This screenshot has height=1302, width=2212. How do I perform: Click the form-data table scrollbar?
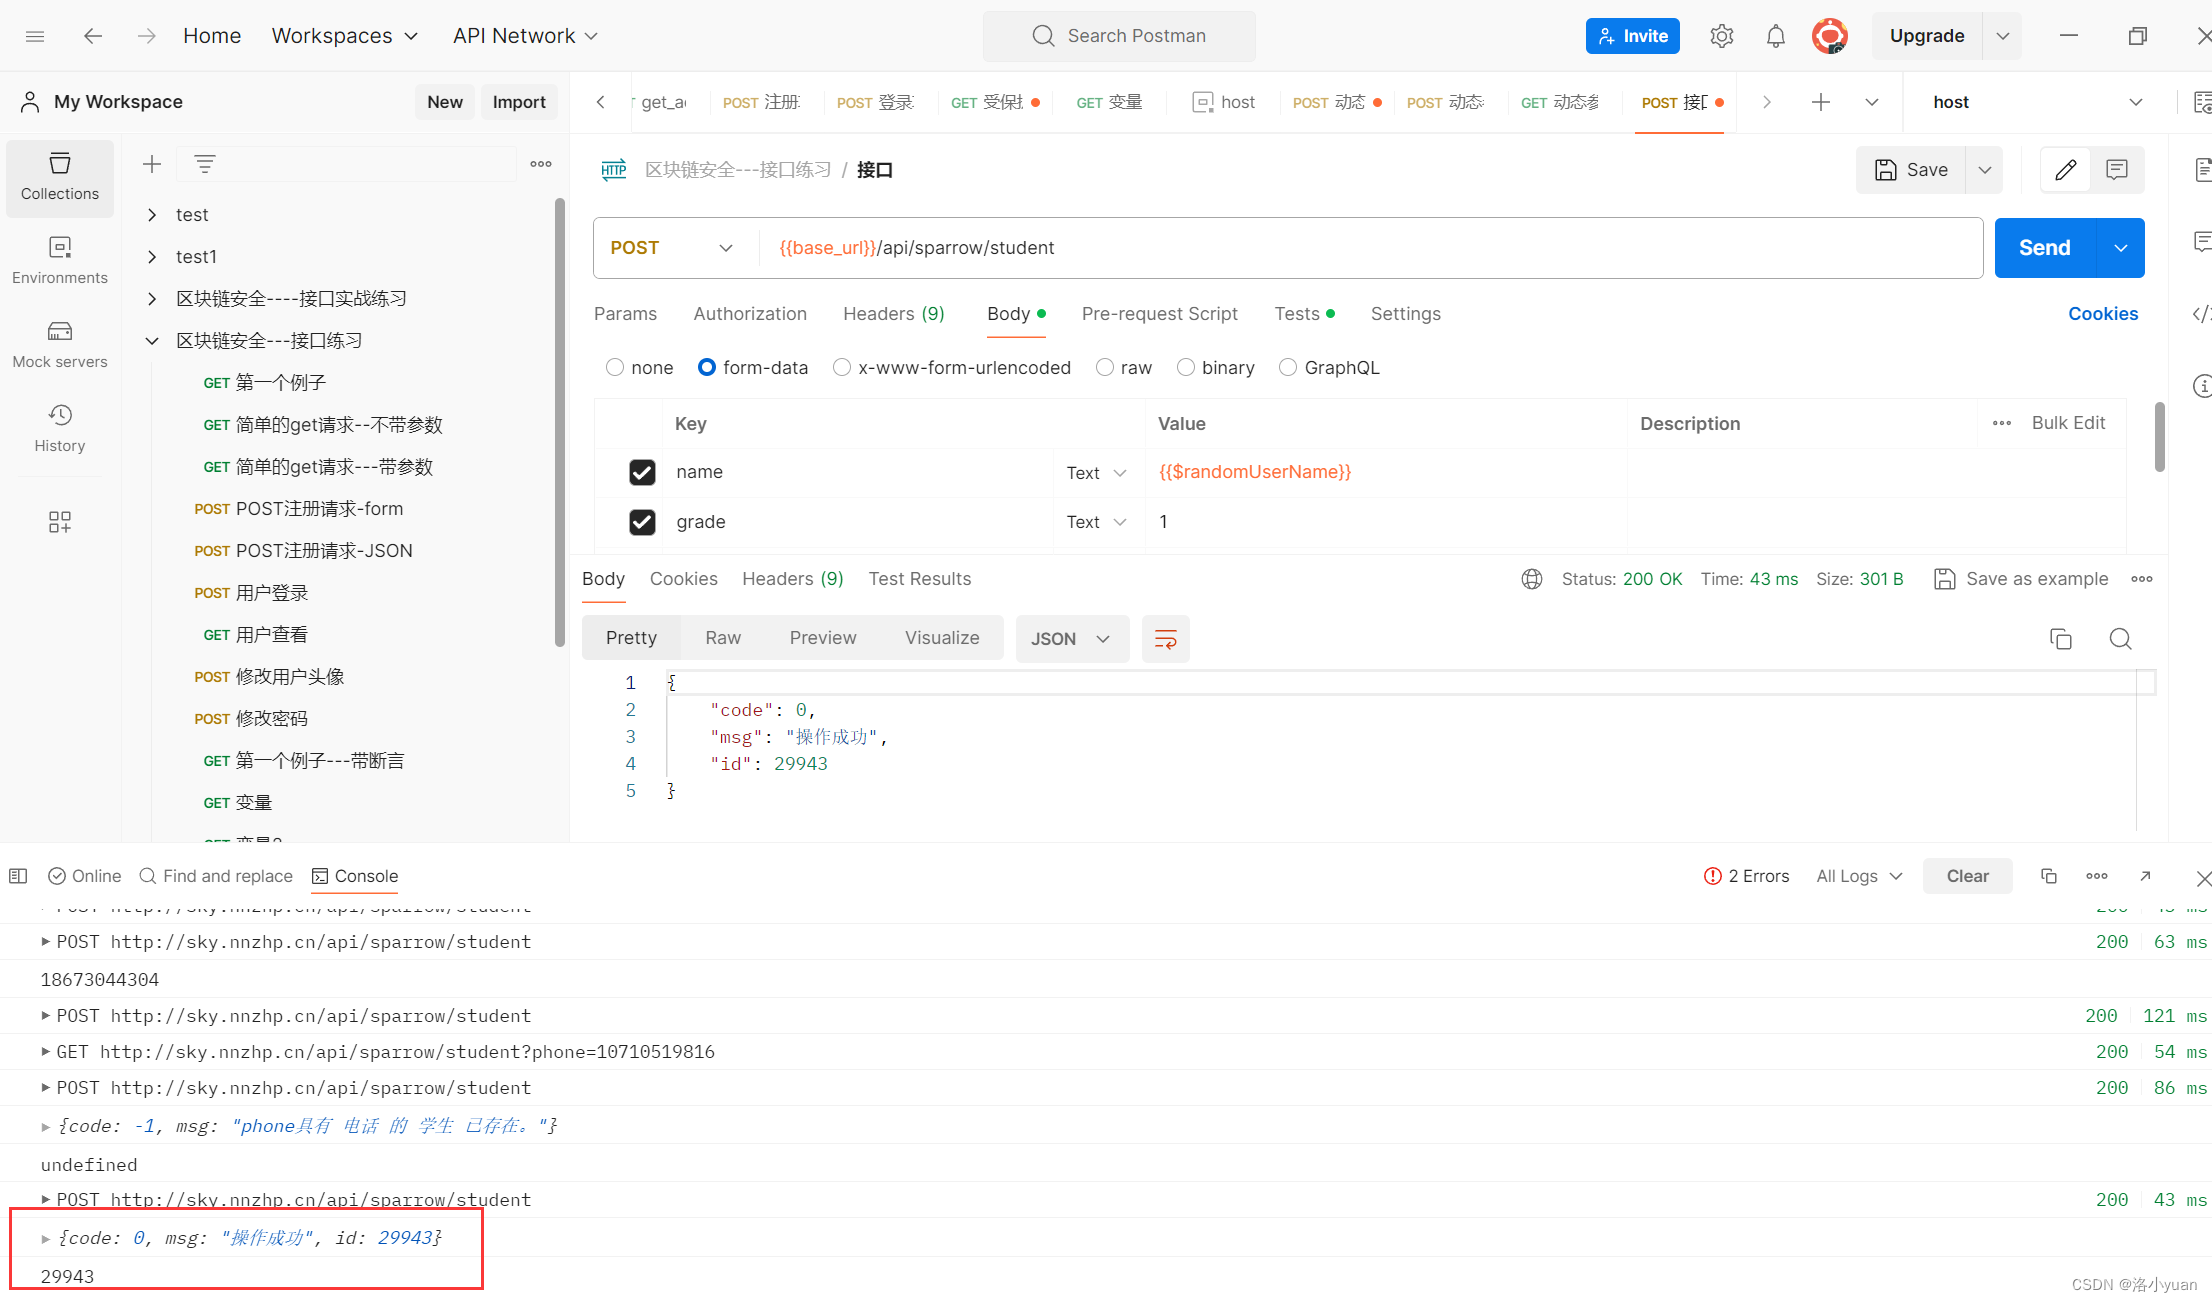[2159, 437]
